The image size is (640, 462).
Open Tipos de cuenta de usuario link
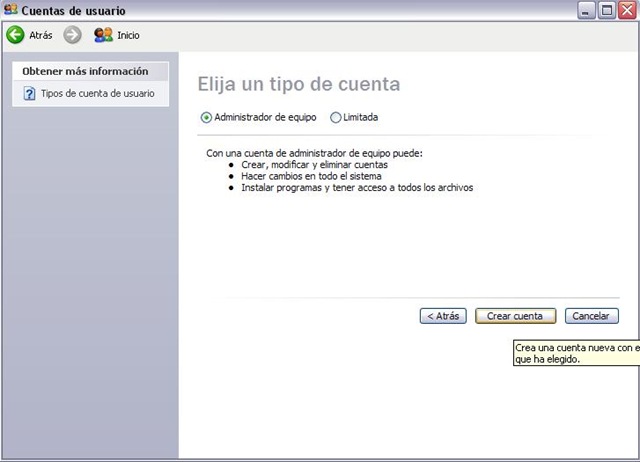pos(97,94)
